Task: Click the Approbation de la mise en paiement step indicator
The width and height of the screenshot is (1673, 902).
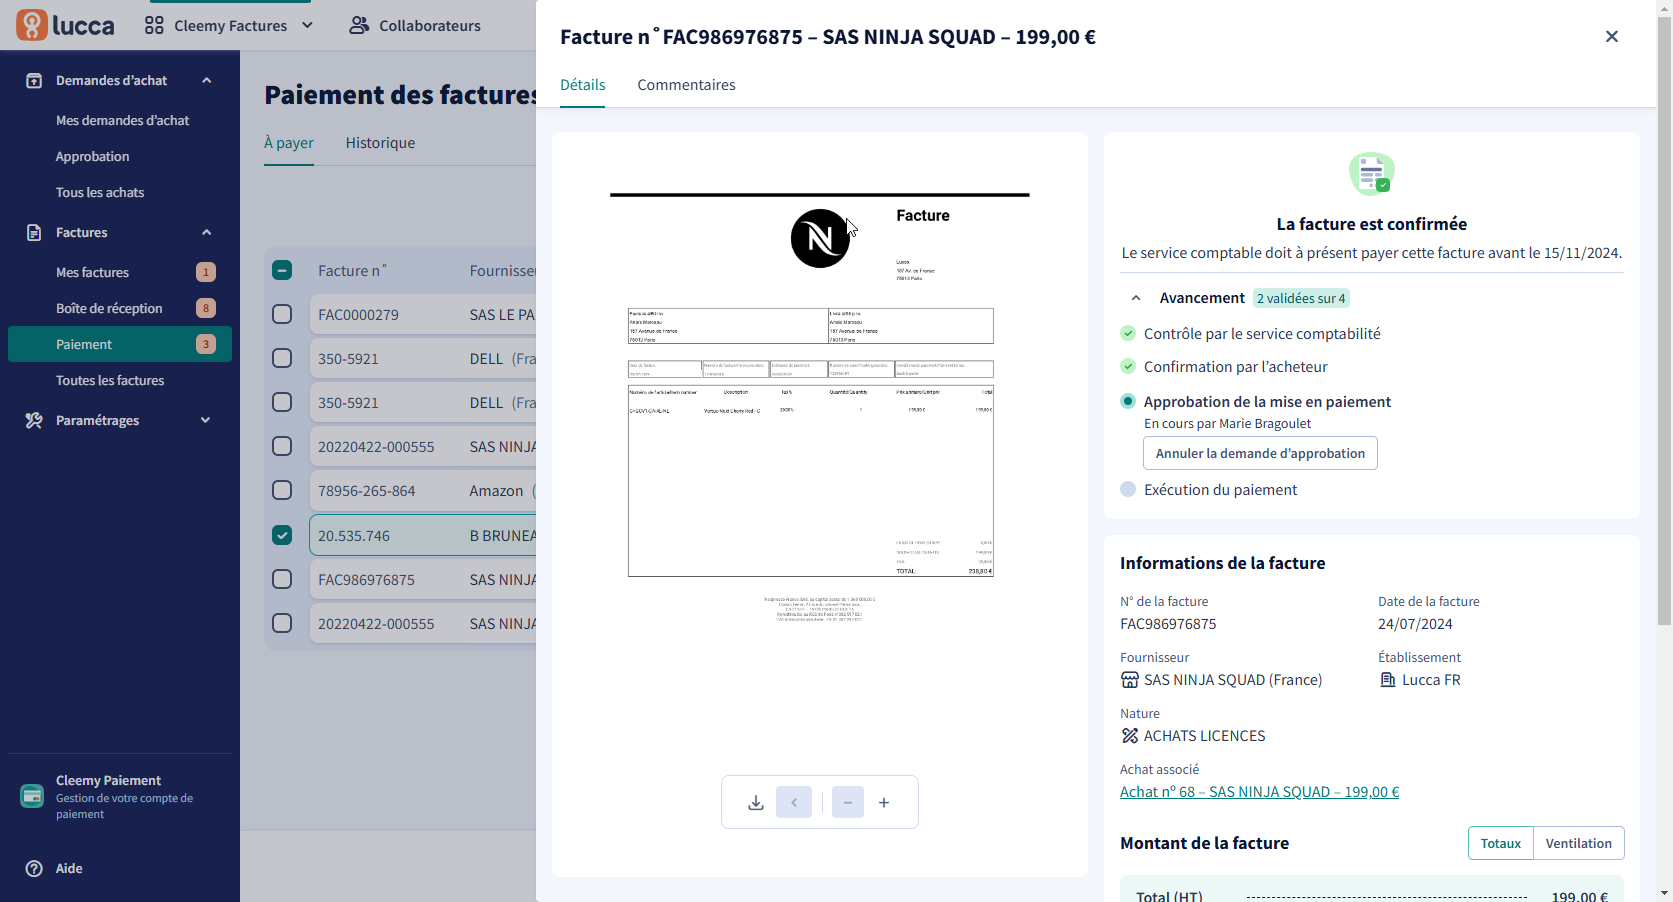Action: (1128, 401)
